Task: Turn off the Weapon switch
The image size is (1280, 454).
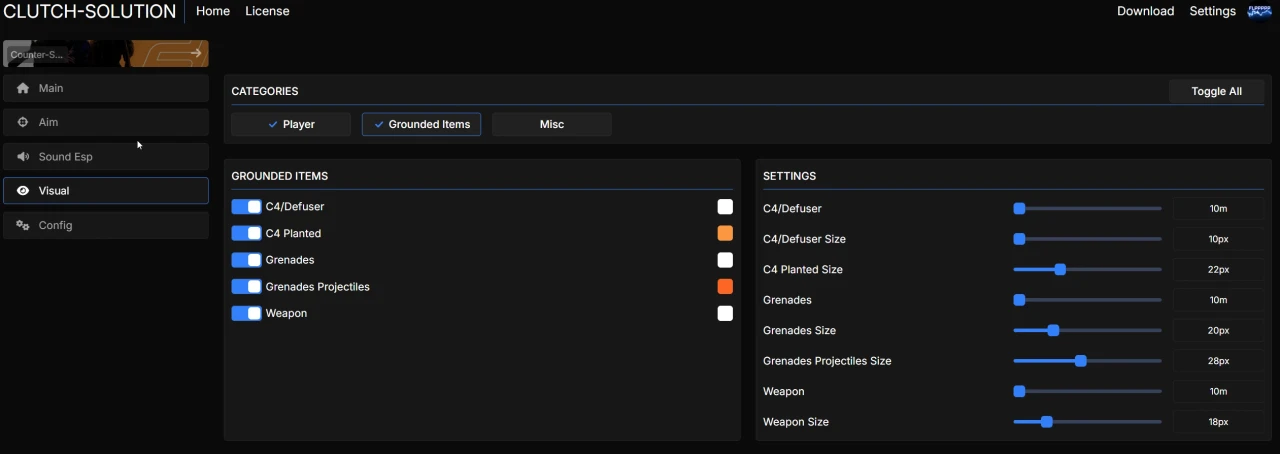Action: [x=246, y=313]
